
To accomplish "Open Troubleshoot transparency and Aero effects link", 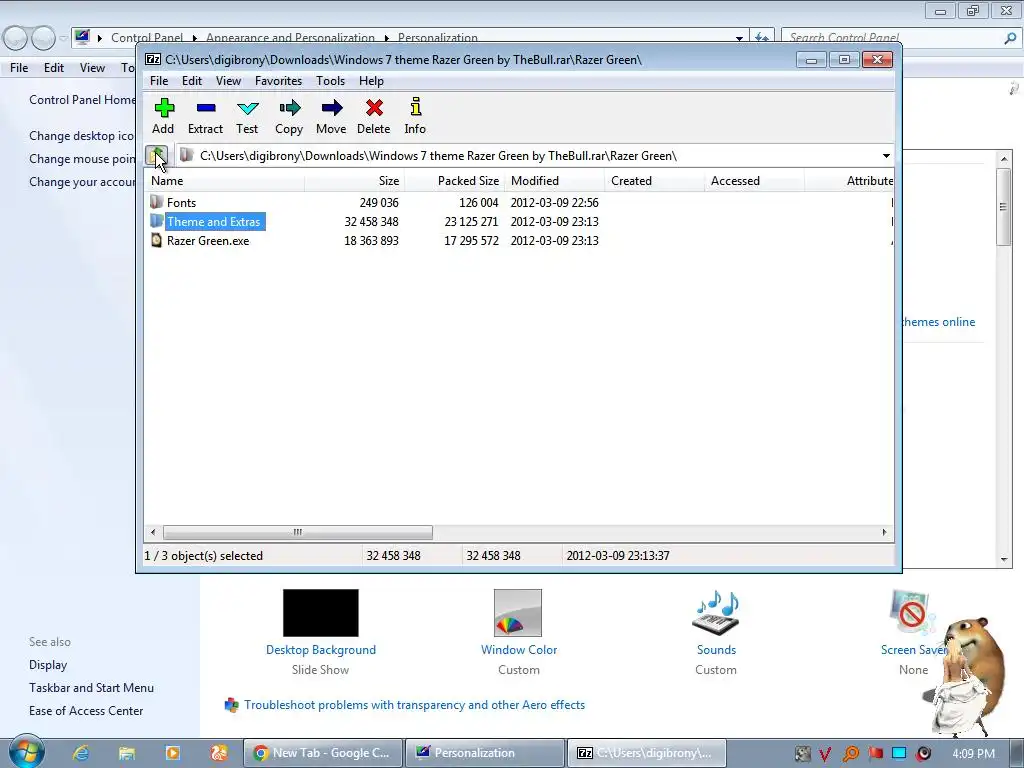I will coord(414,705).
